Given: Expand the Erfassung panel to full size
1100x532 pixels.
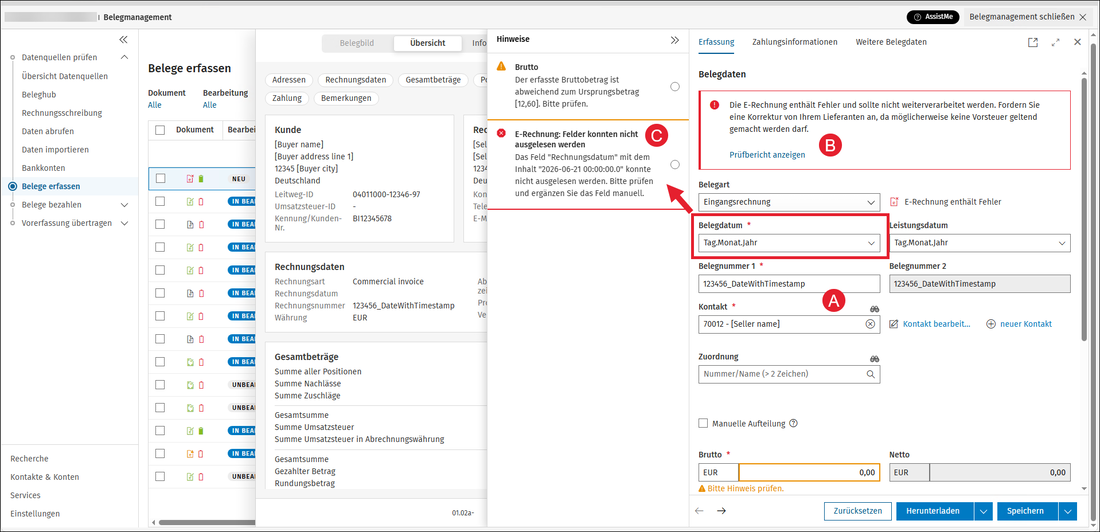Looking at the screenshot, I should pyautogui.click(x=1055, y=42).
